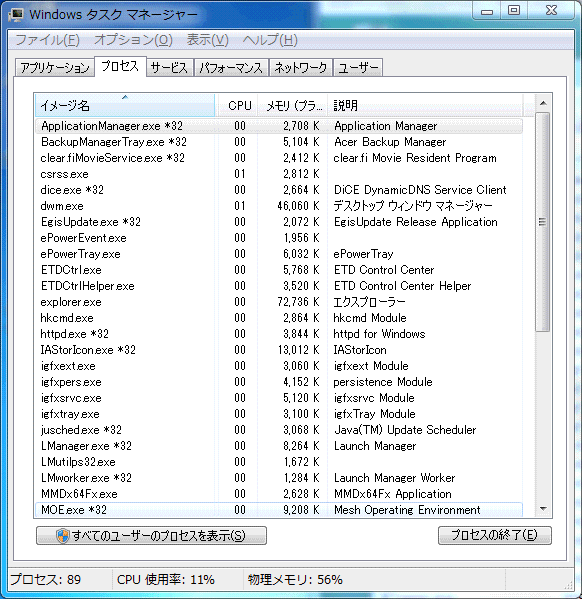Select the BackupManagerTray.exe *32 row
Image resolution: width=582 pixels, height=599 pixels.
coord(279,142)
